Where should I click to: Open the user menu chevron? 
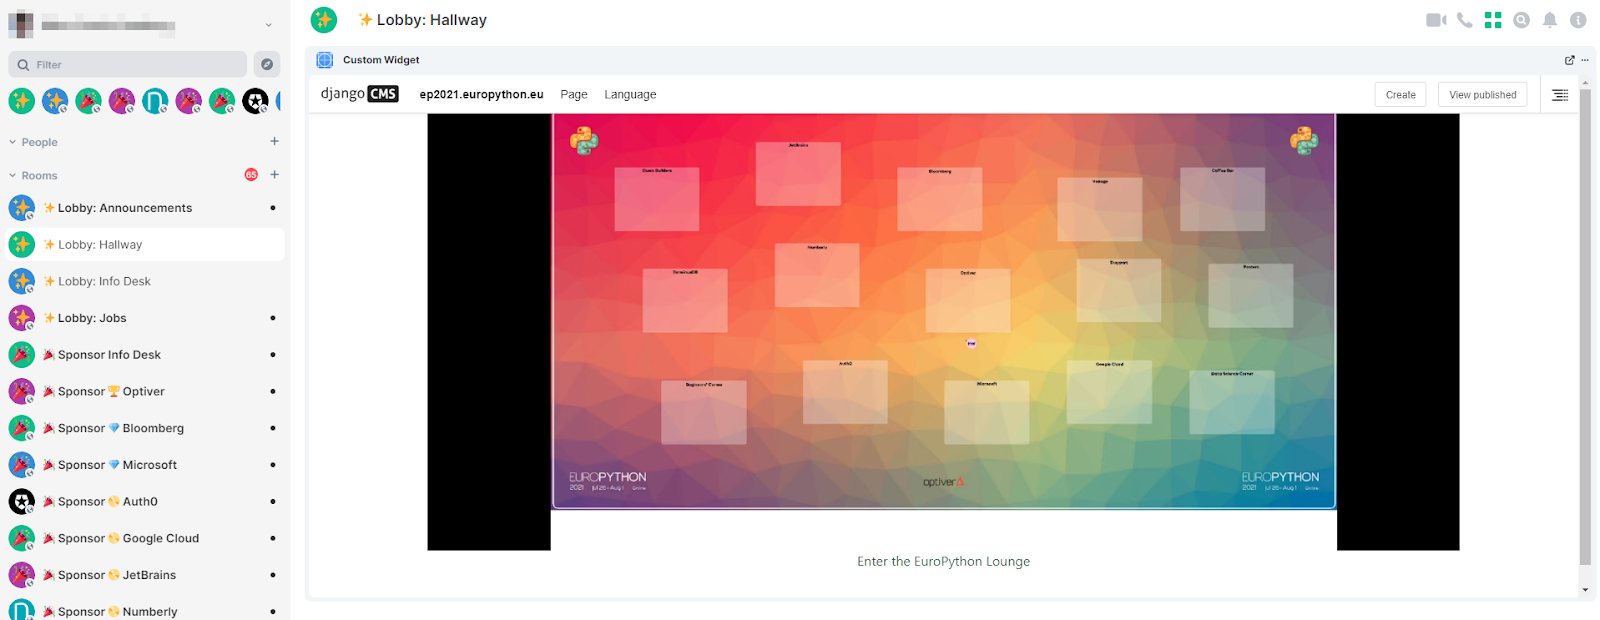pos(268,25)
